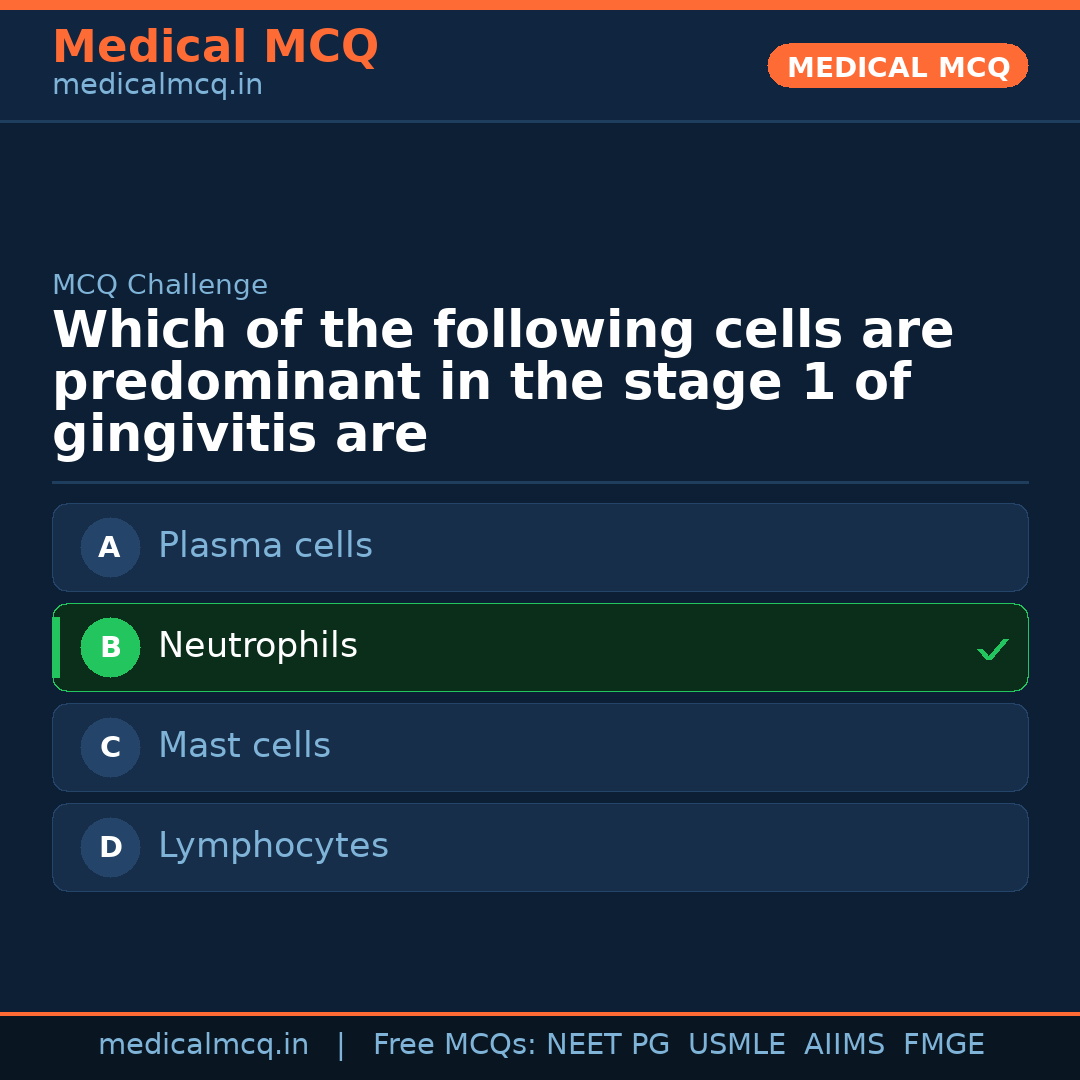
Task: Click the green highlight bar beside option B
Action: pyautogui.click(x=57, y=647)
